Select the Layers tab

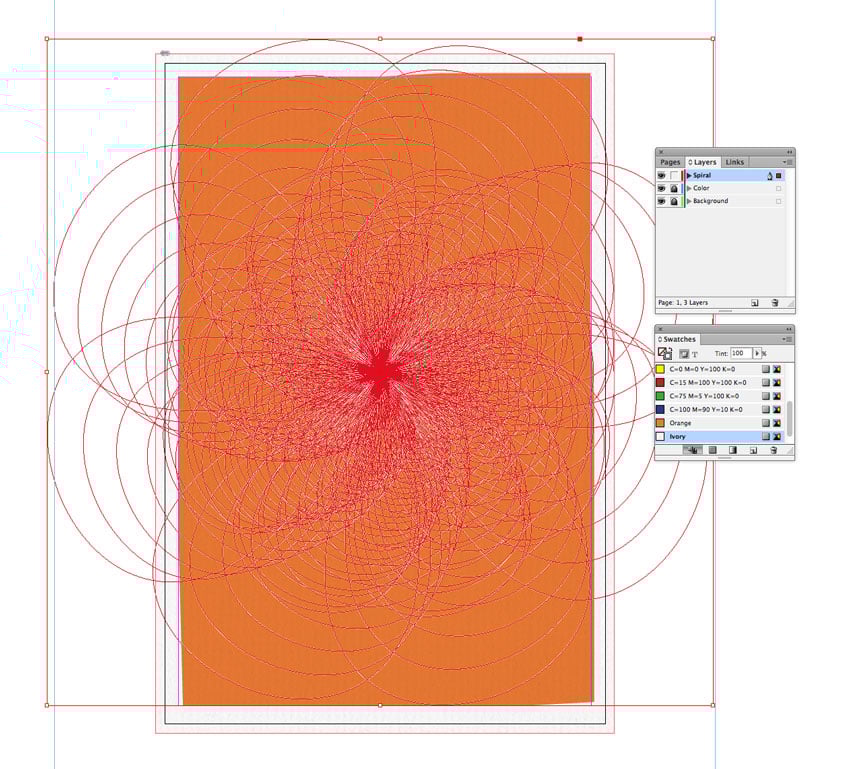click(703, 162)
